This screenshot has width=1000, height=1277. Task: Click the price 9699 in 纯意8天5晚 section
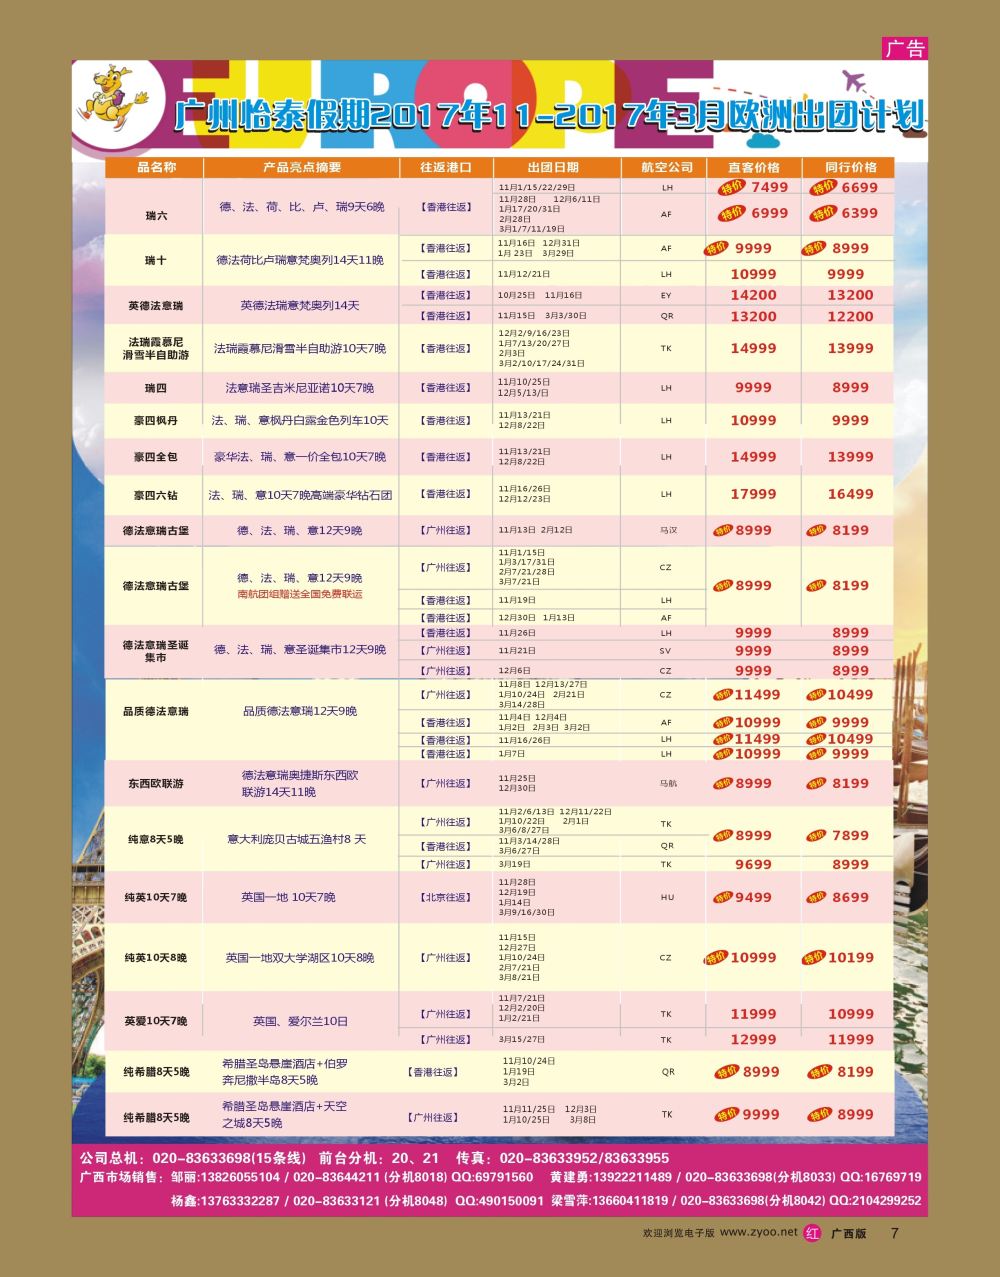pos(753,864)
